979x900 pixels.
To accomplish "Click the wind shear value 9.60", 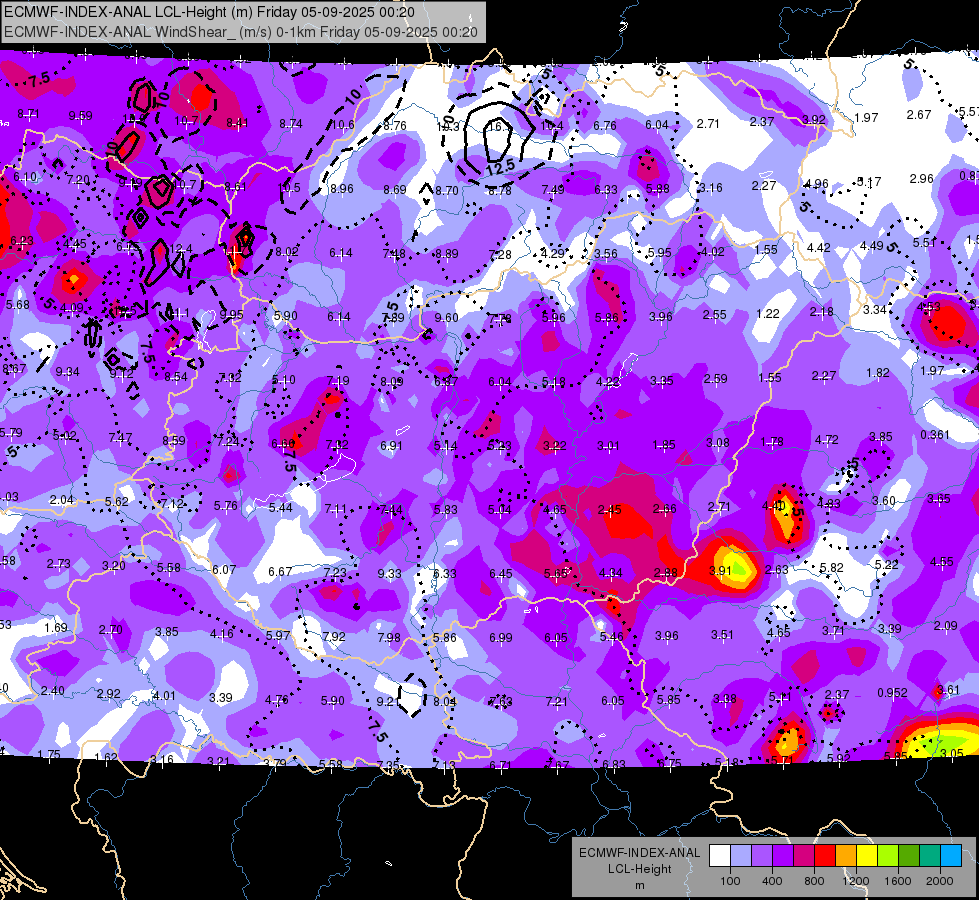I will tap(446, 317).
